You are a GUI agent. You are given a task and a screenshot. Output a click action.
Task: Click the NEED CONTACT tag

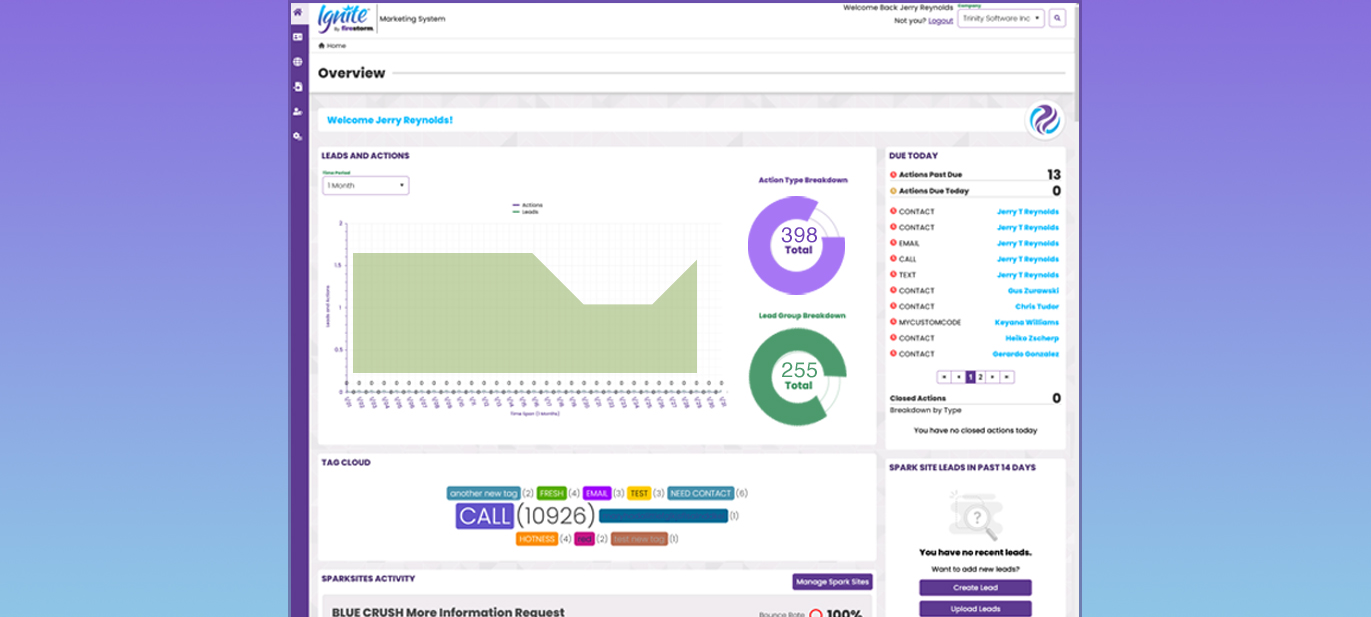(701, 493)
